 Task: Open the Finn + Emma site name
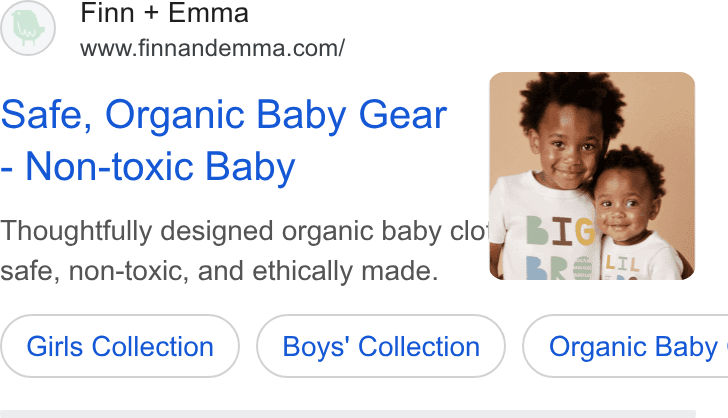(164, 13)
